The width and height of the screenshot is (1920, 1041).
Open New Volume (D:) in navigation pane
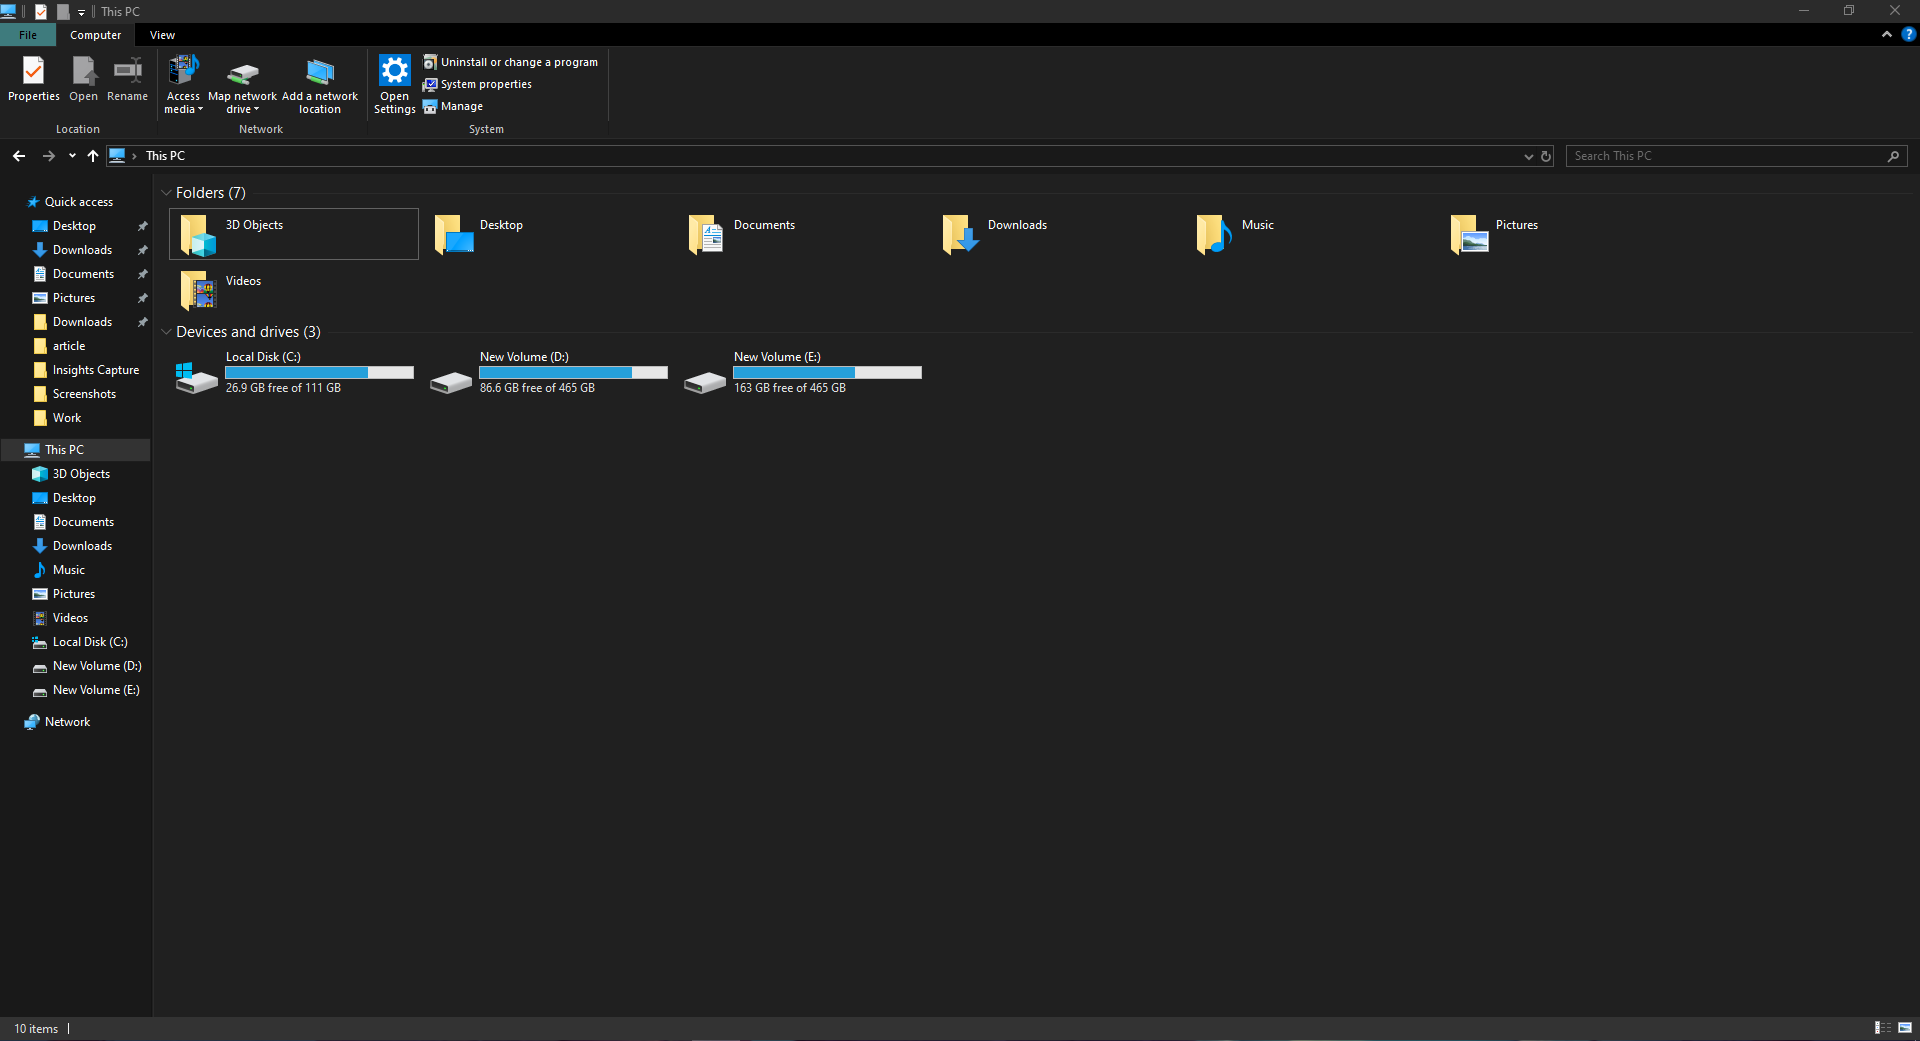[x=96, y=666]
